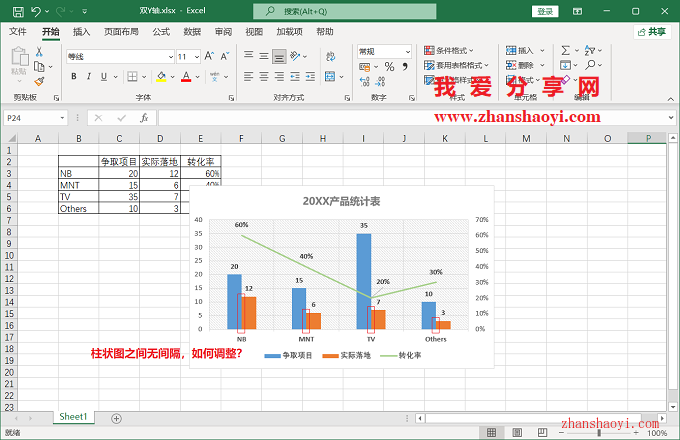Click the Decrease Decimal icon
680x440 pixels.
tap(380, 81)
